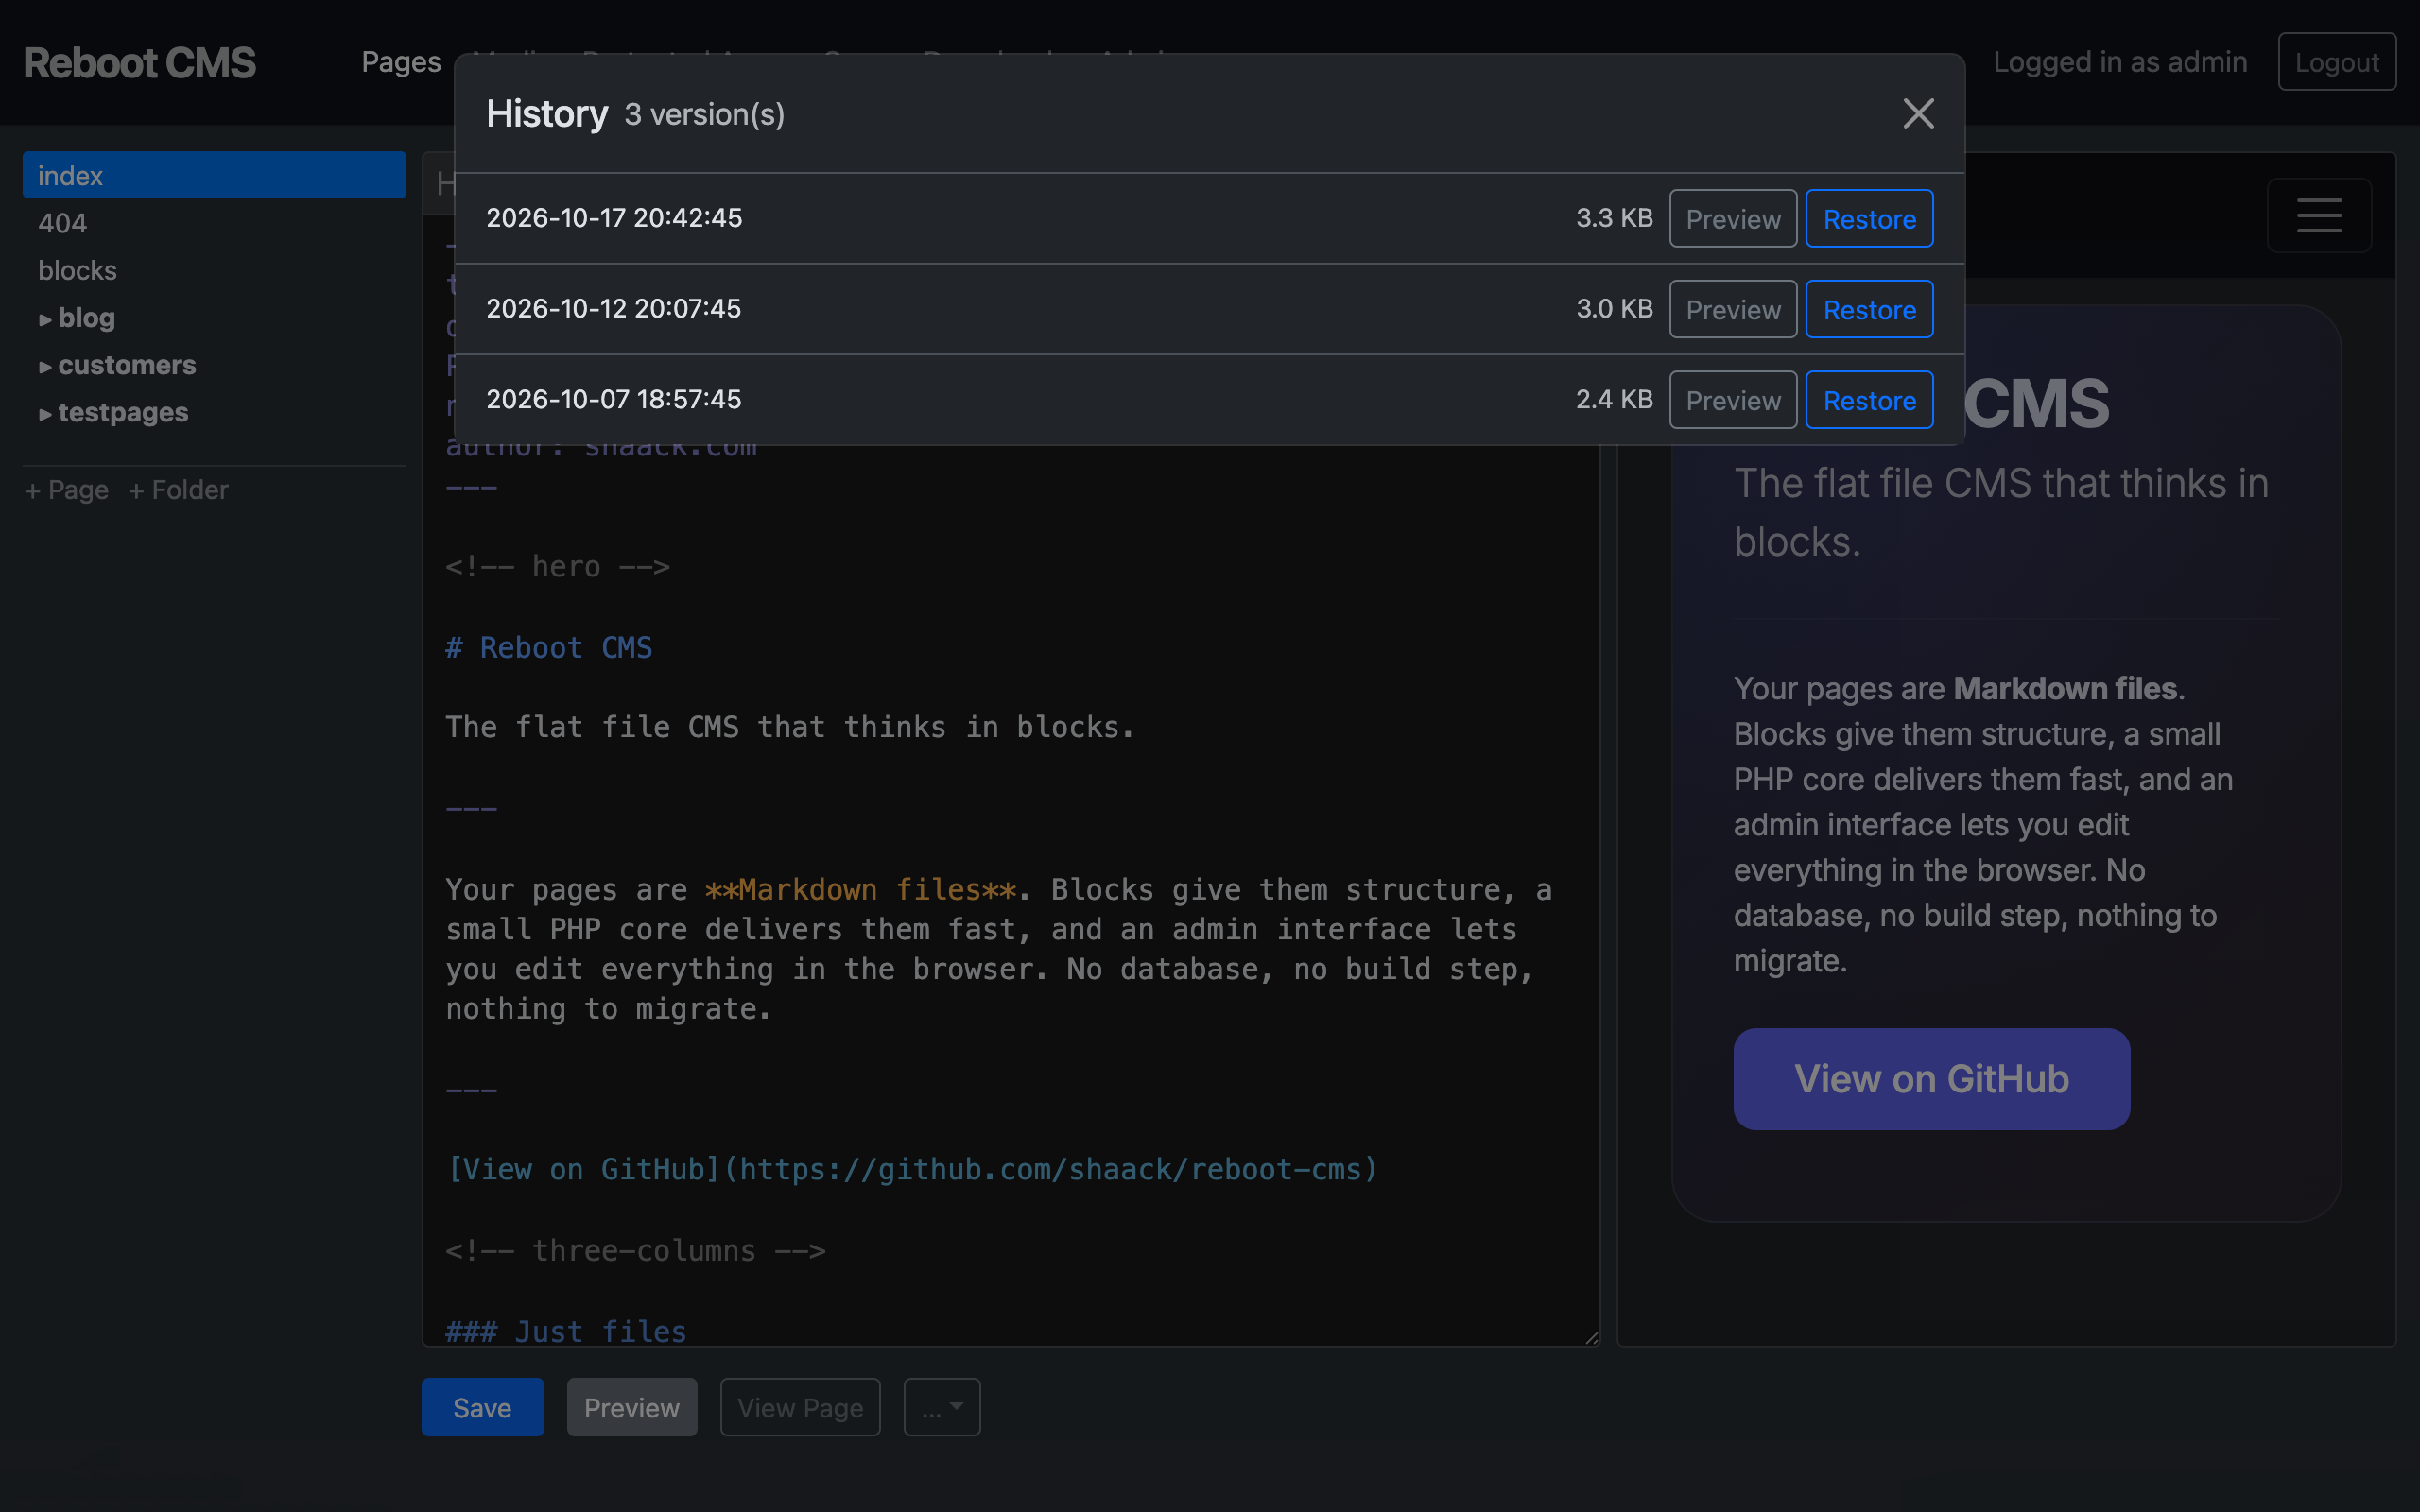Click the '<!-- three-columns -->' comment line
Screen dimensions: 2420x1512
[x=636, y=1251]
